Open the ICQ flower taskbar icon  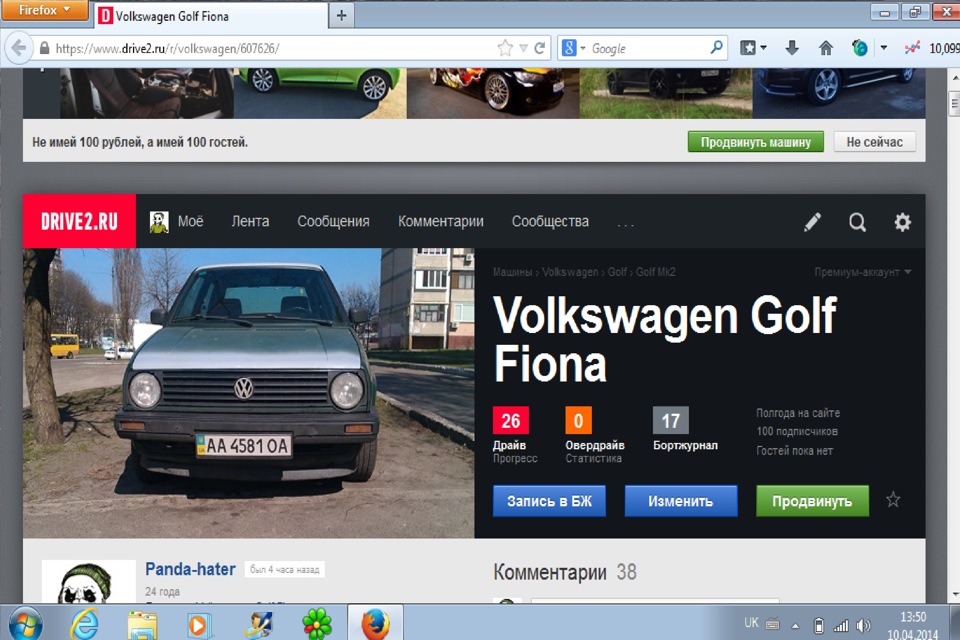tap(317, 624)
